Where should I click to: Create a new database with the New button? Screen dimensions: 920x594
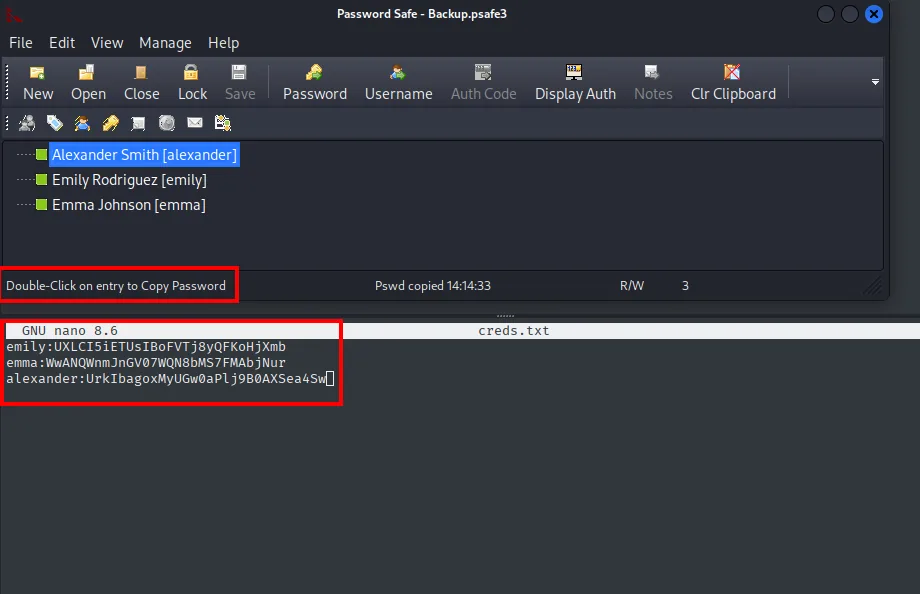click(38, 83)
